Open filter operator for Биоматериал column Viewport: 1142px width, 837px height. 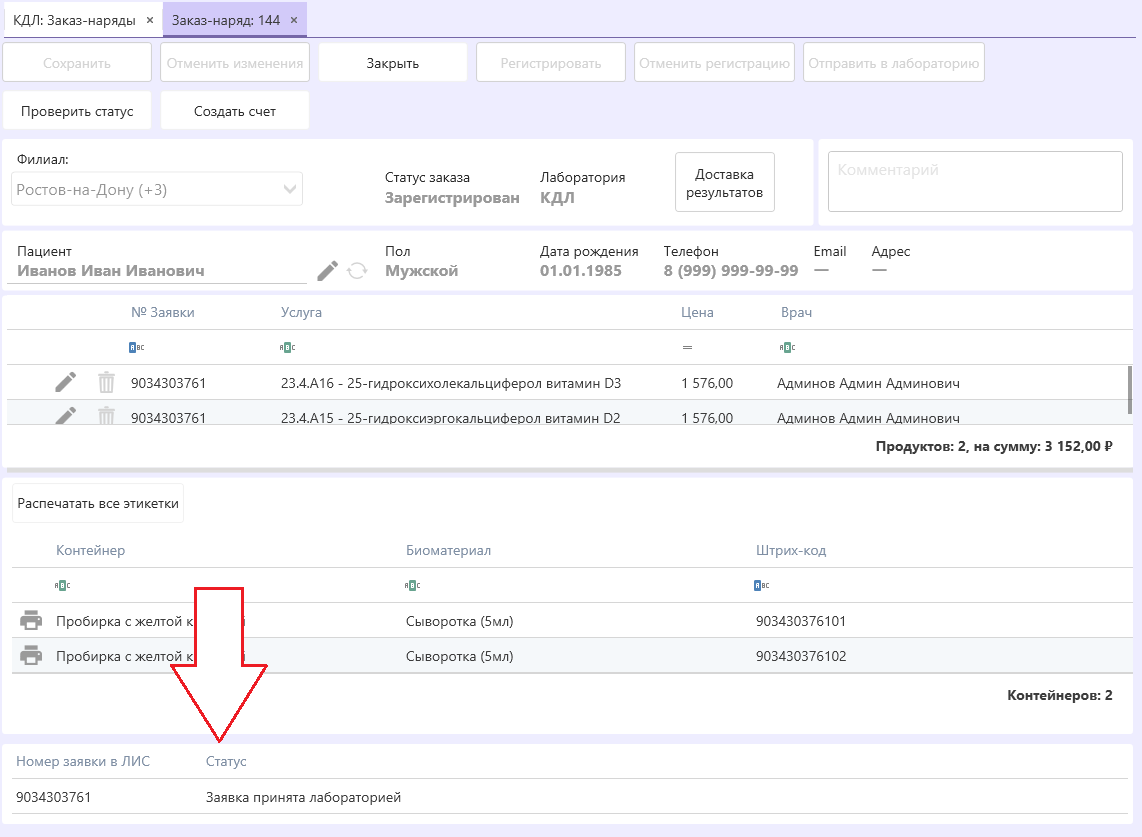(412, 585)
